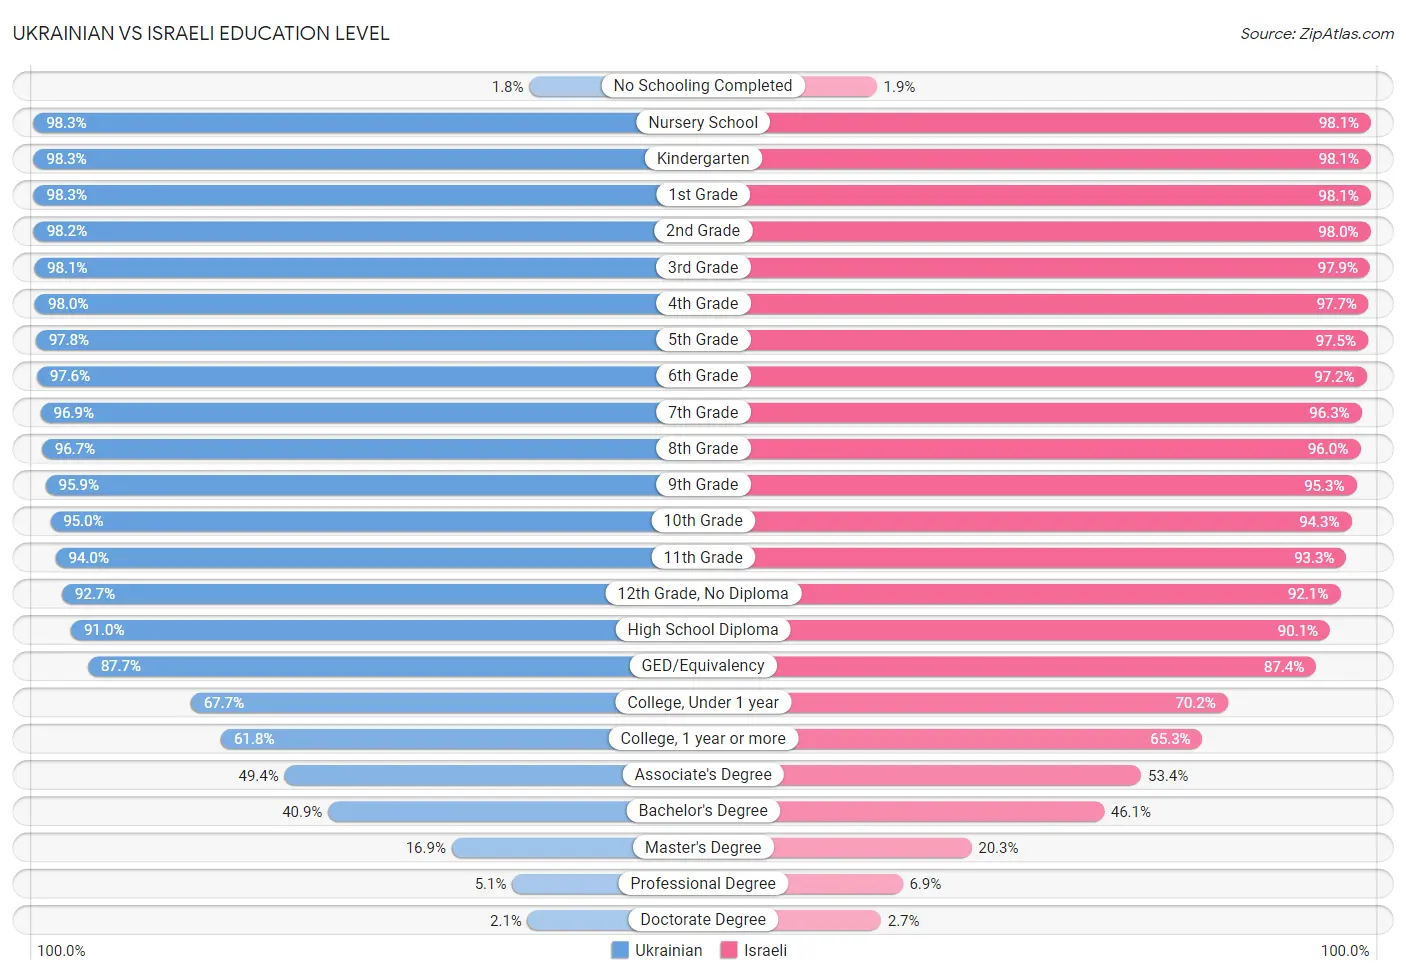
Task: Select the Associate's Degree pink bar
Action: point(961,775)
